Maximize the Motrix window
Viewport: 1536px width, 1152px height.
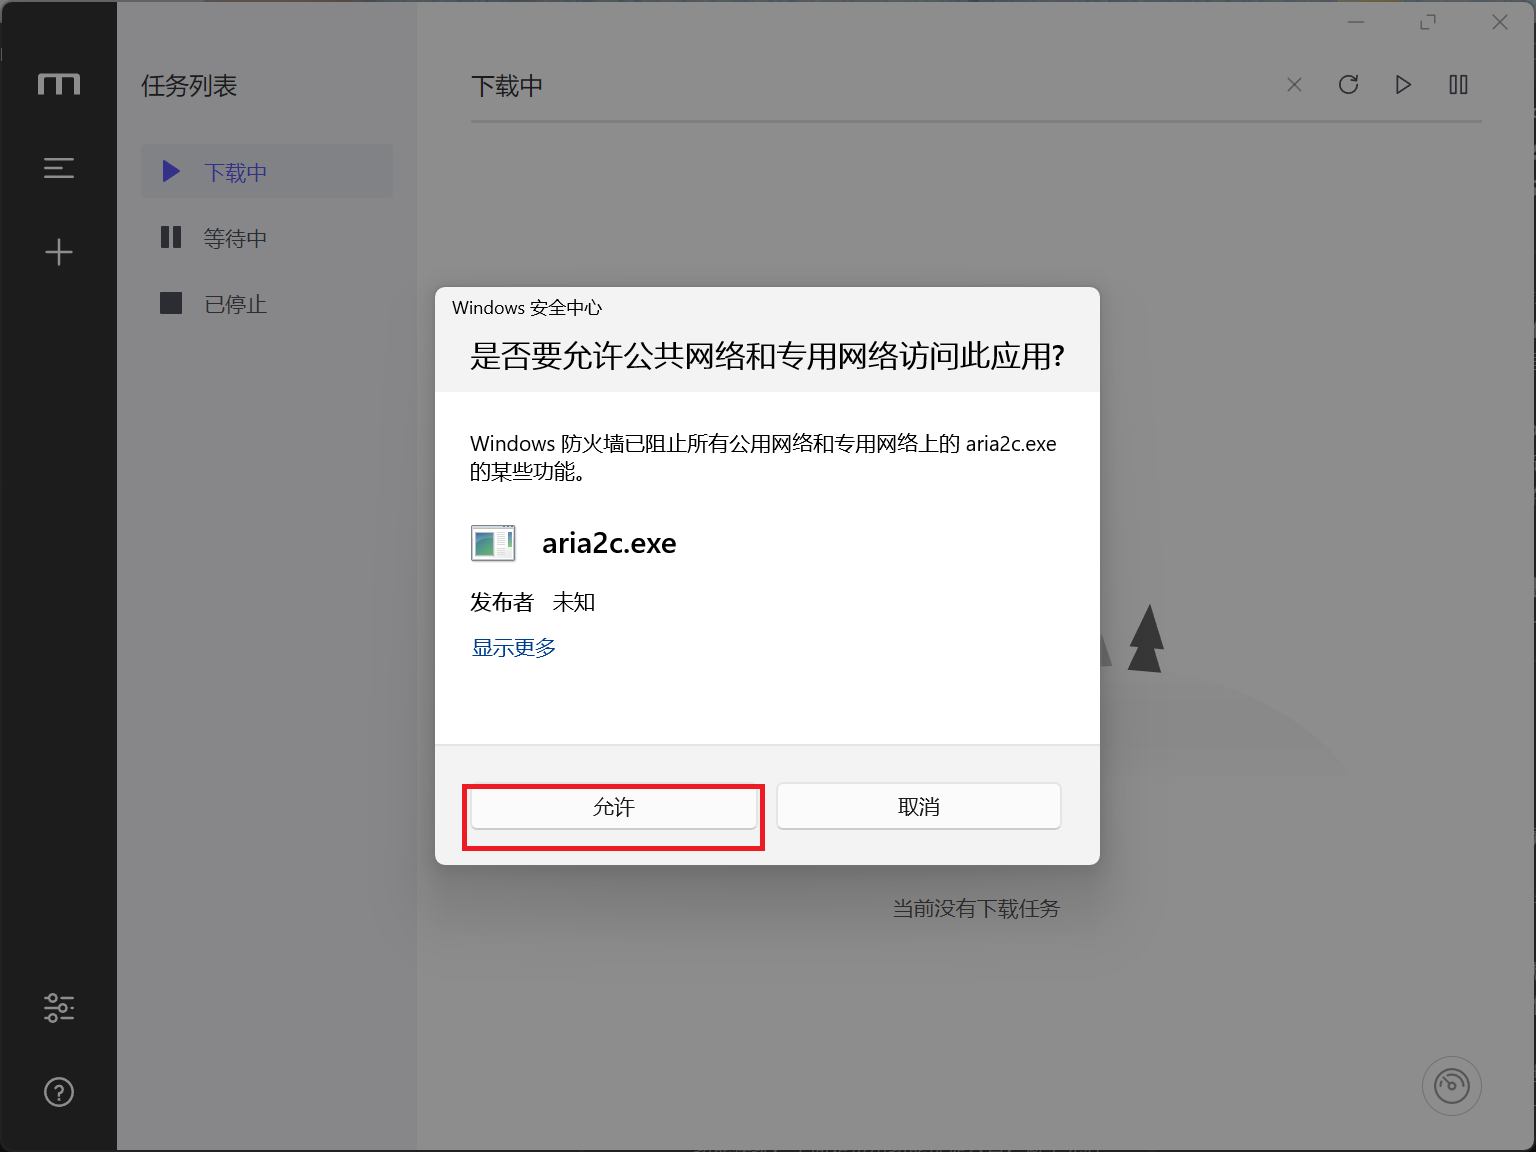[x=1428, y=22]
